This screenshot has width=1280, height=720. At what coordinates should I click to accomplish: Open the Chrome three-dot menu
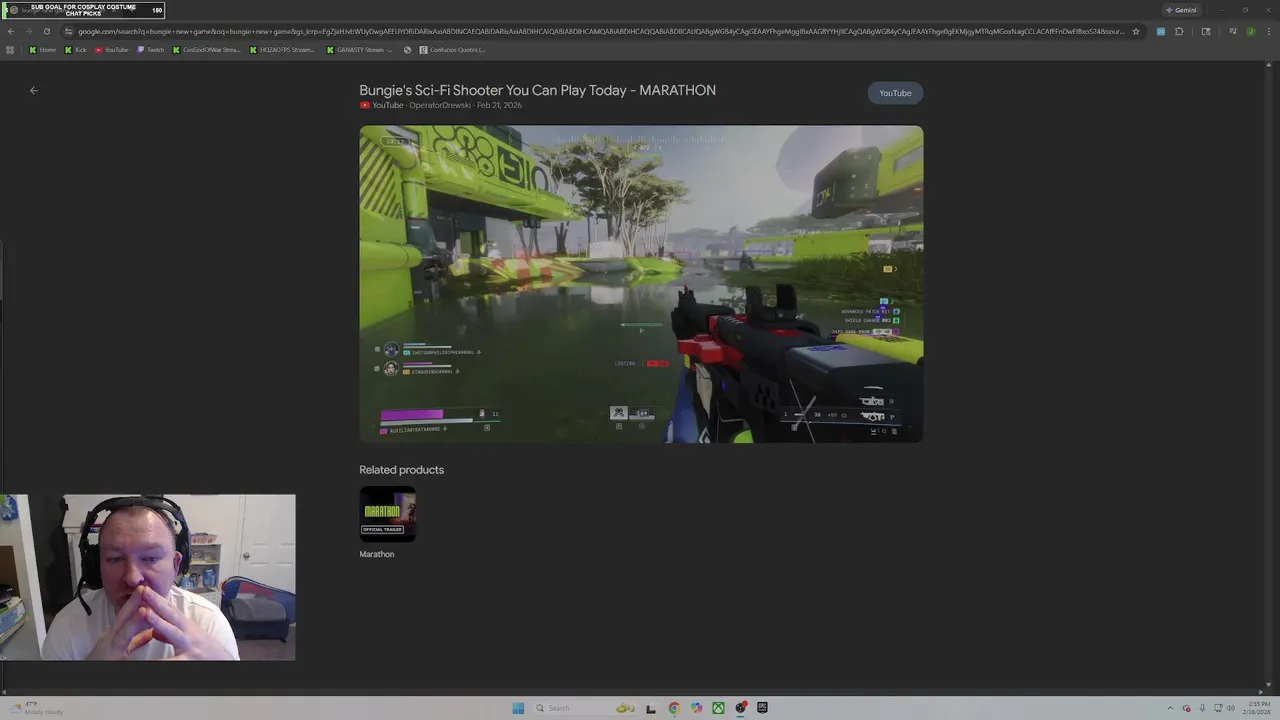(1269, 31)
